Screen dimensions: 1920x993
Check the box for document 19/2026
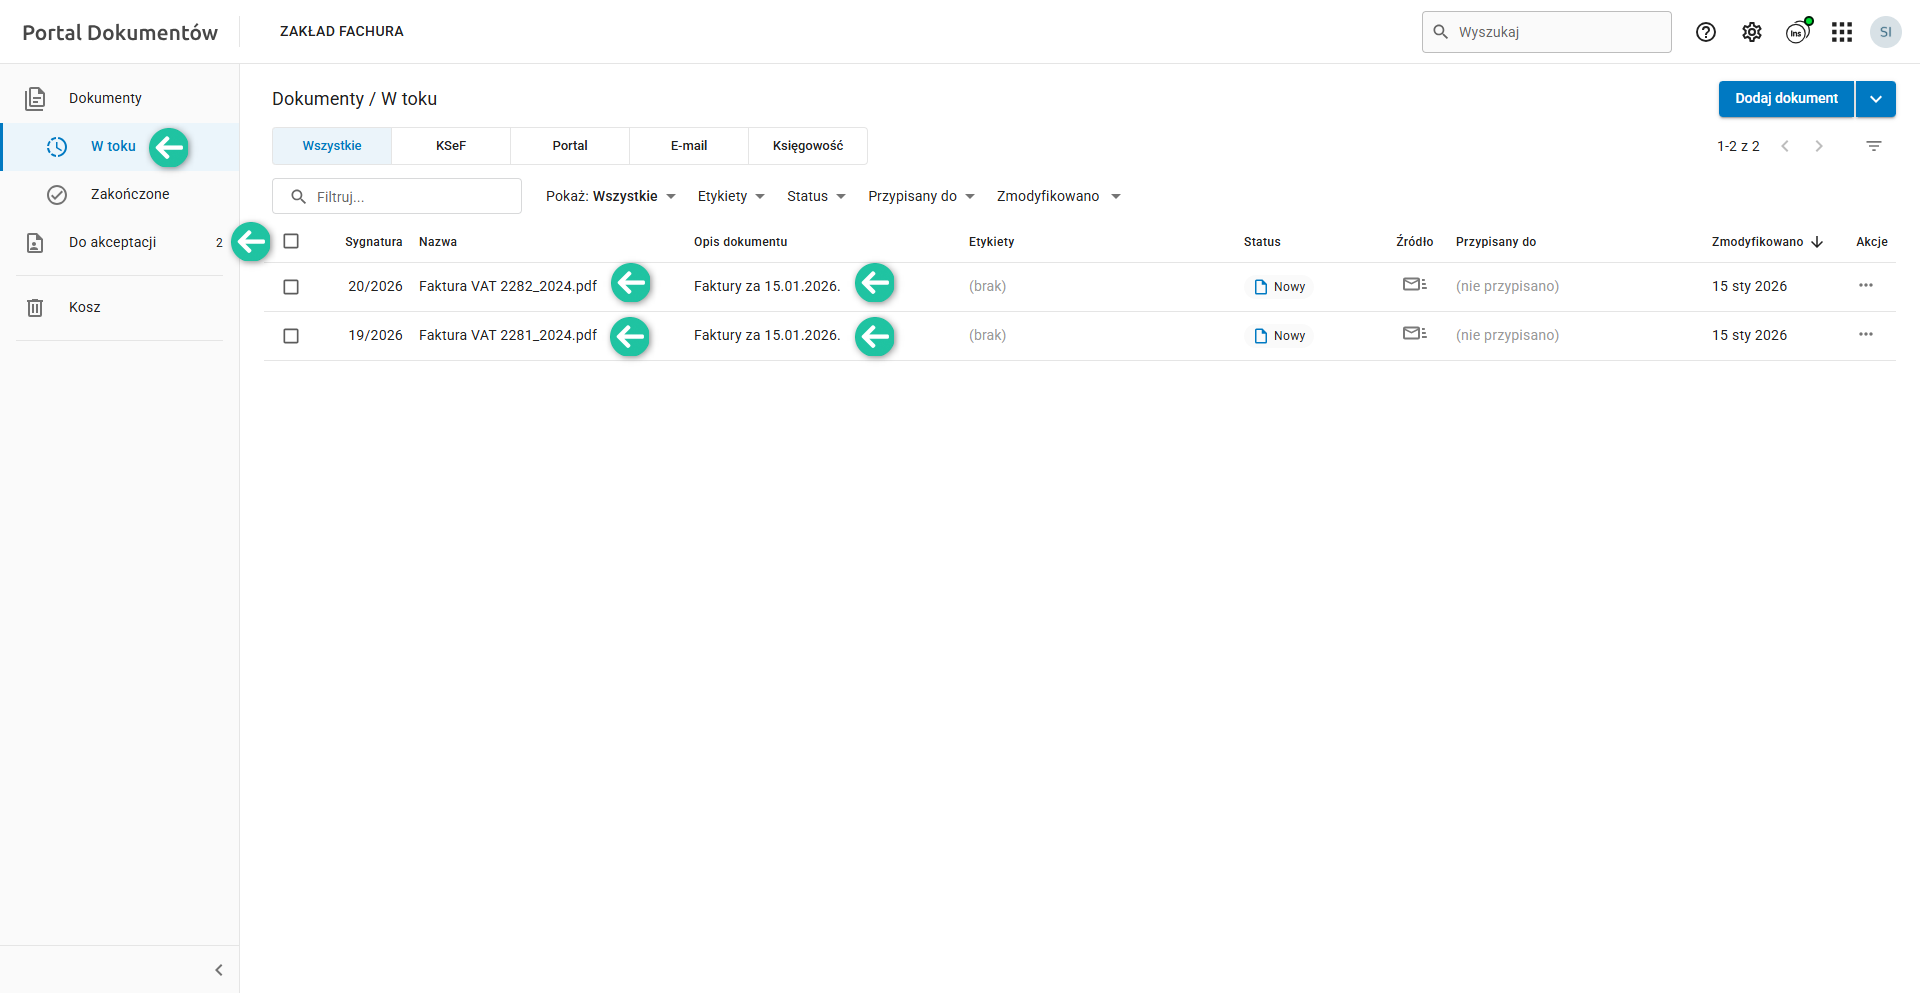click(x=291, y=336)
